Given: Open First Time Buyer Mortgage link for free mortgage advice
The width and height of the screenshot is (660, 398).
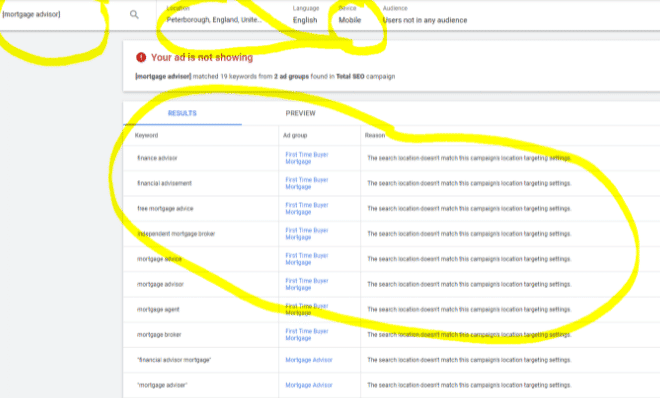Looking at the screenshot, I should click(306, 209).
